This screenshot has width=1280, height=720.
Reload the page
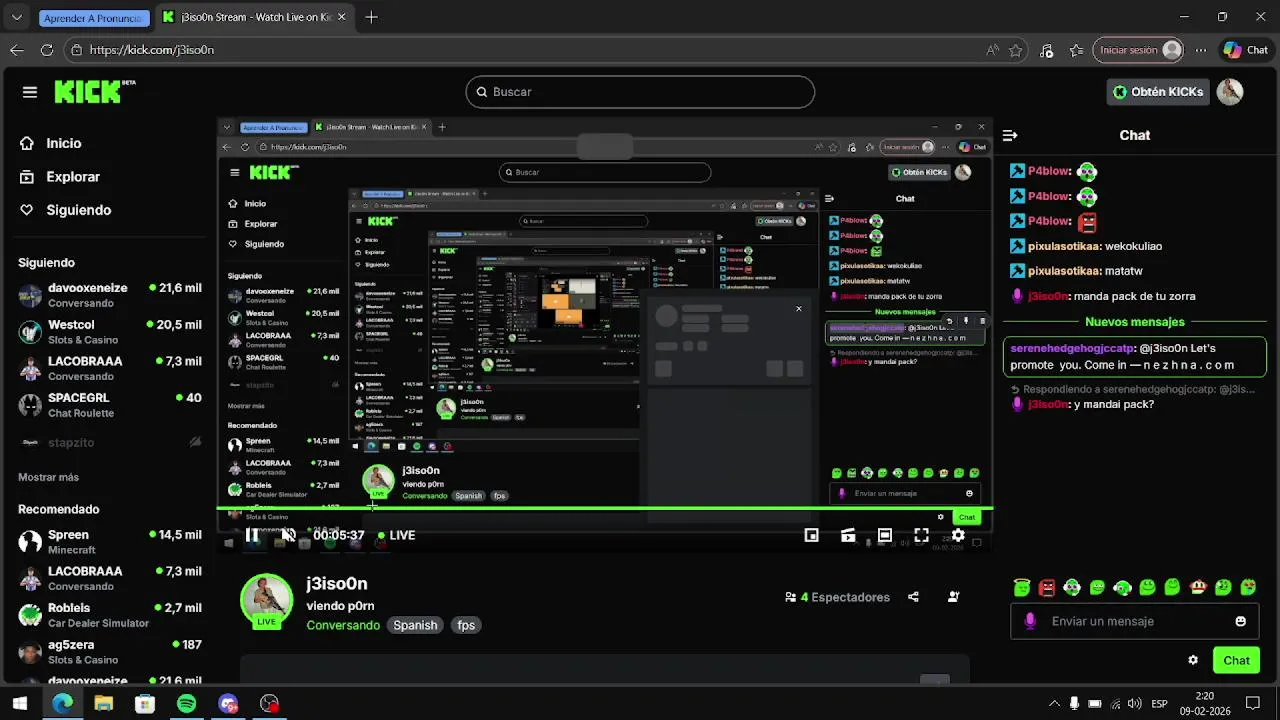point(46,50)
